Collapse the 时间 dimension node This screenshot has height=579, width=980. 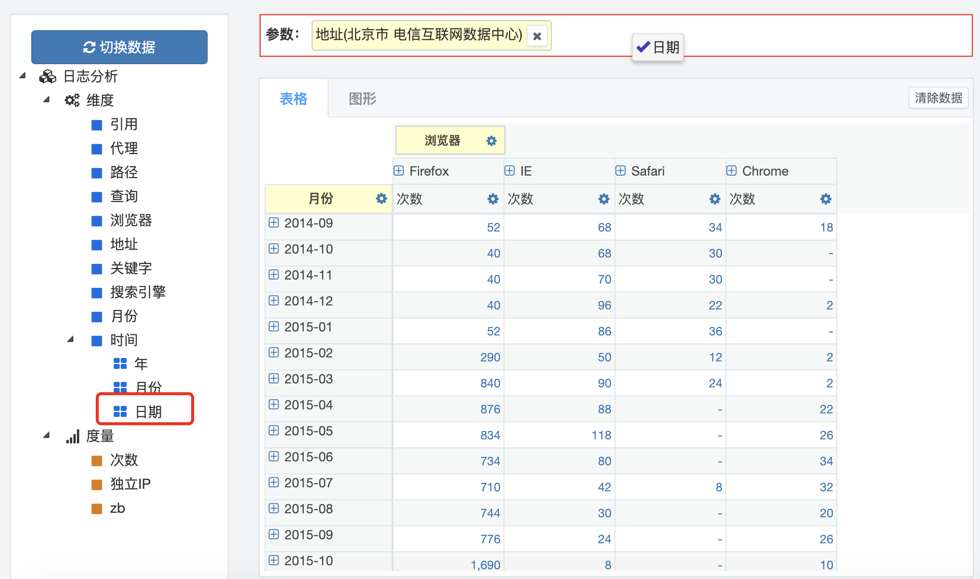(x=70, y=340)
